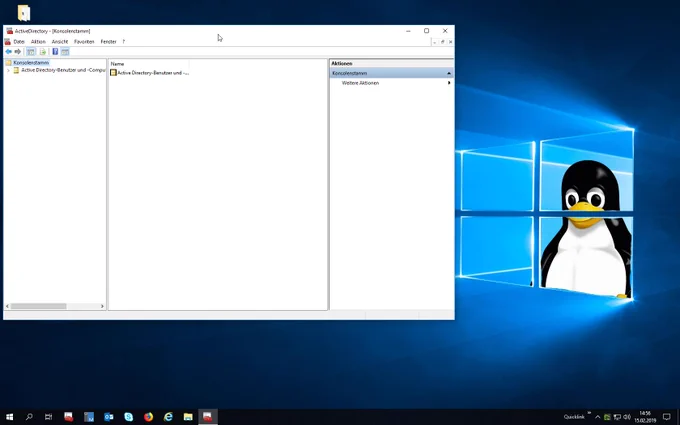
Task: Click the tree pane horizontal scrollbar thumb
Action: (38, 306)
